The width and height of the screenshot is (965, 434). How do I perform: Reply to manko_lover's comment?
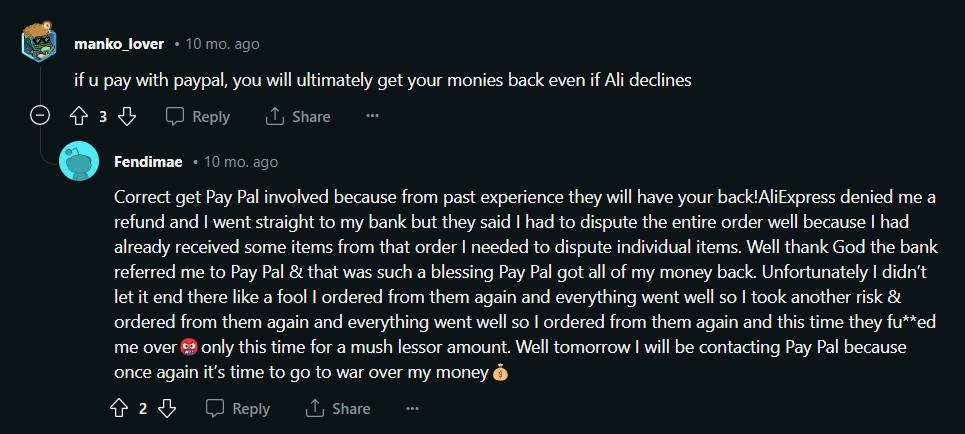197,117
